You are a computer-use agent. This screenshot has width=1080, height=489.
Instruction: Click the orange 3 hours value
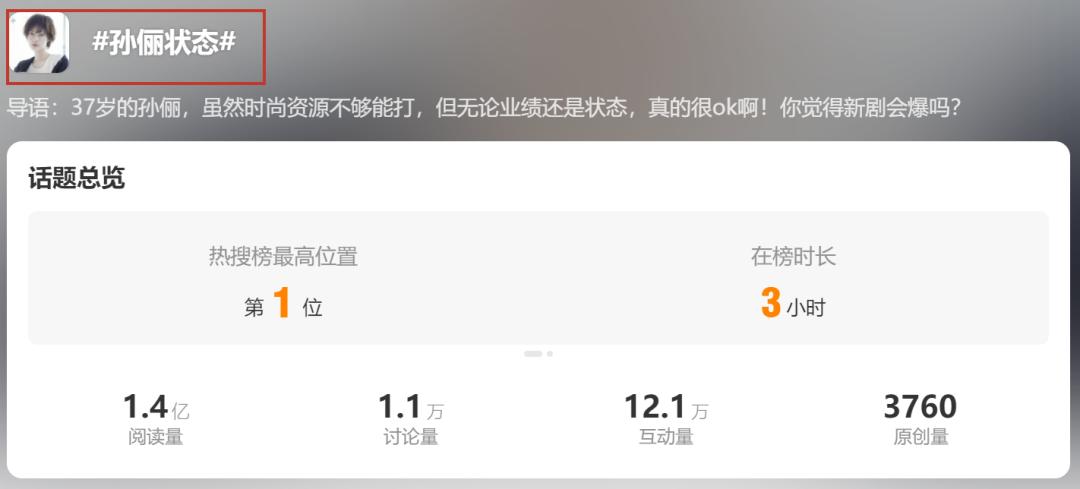click(x=770, y=303)
